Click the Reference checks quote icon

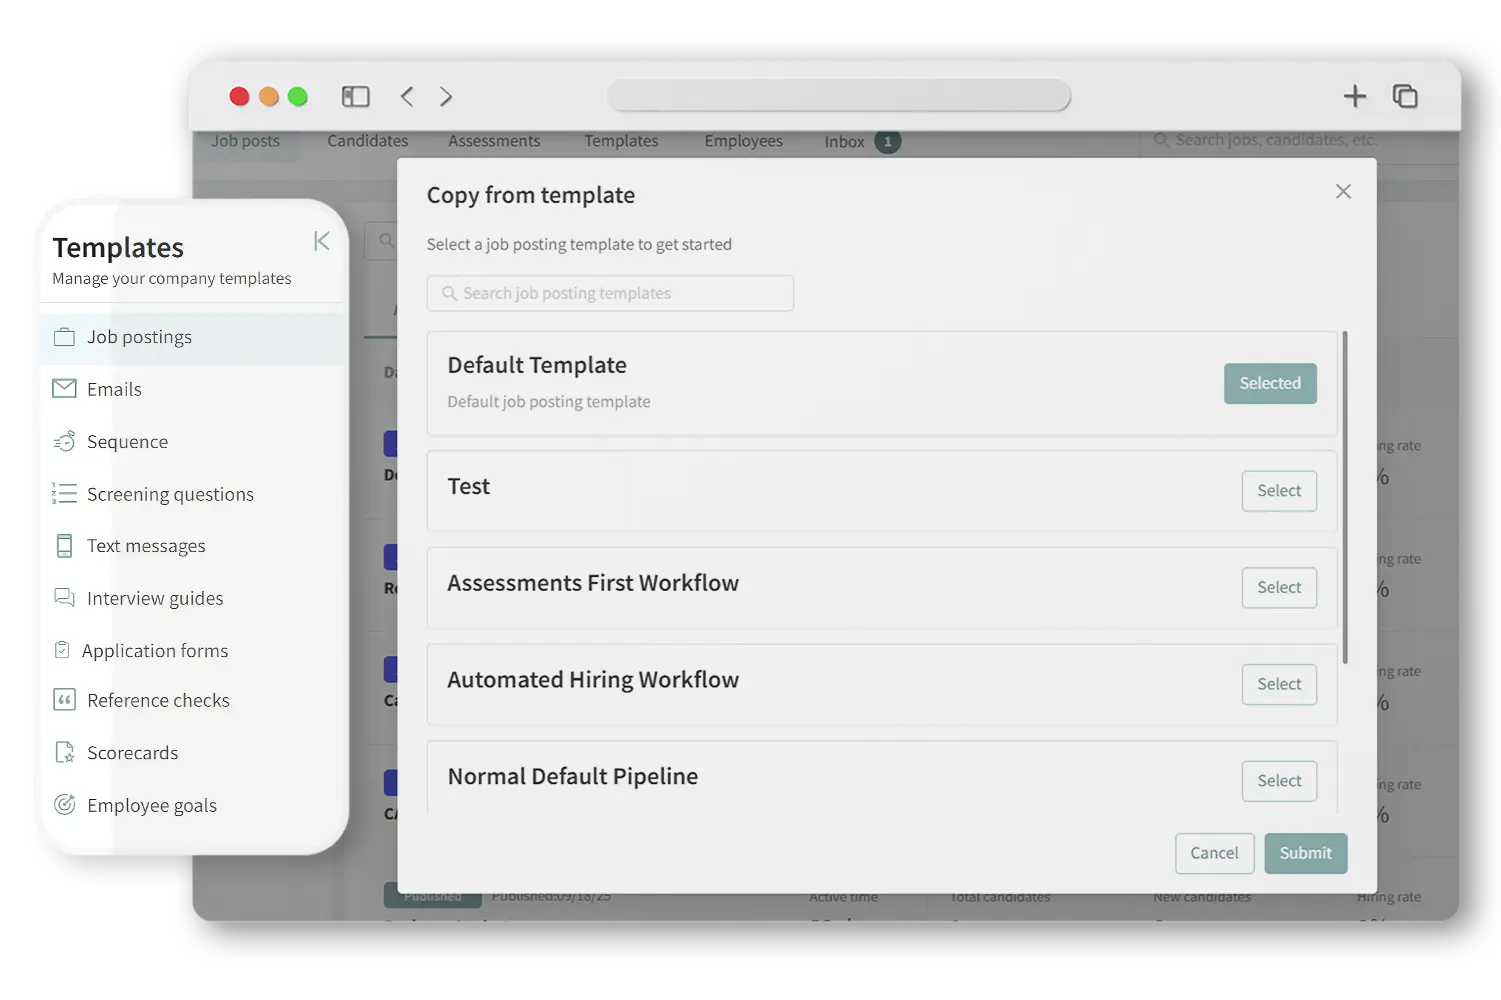pos(64,700)
